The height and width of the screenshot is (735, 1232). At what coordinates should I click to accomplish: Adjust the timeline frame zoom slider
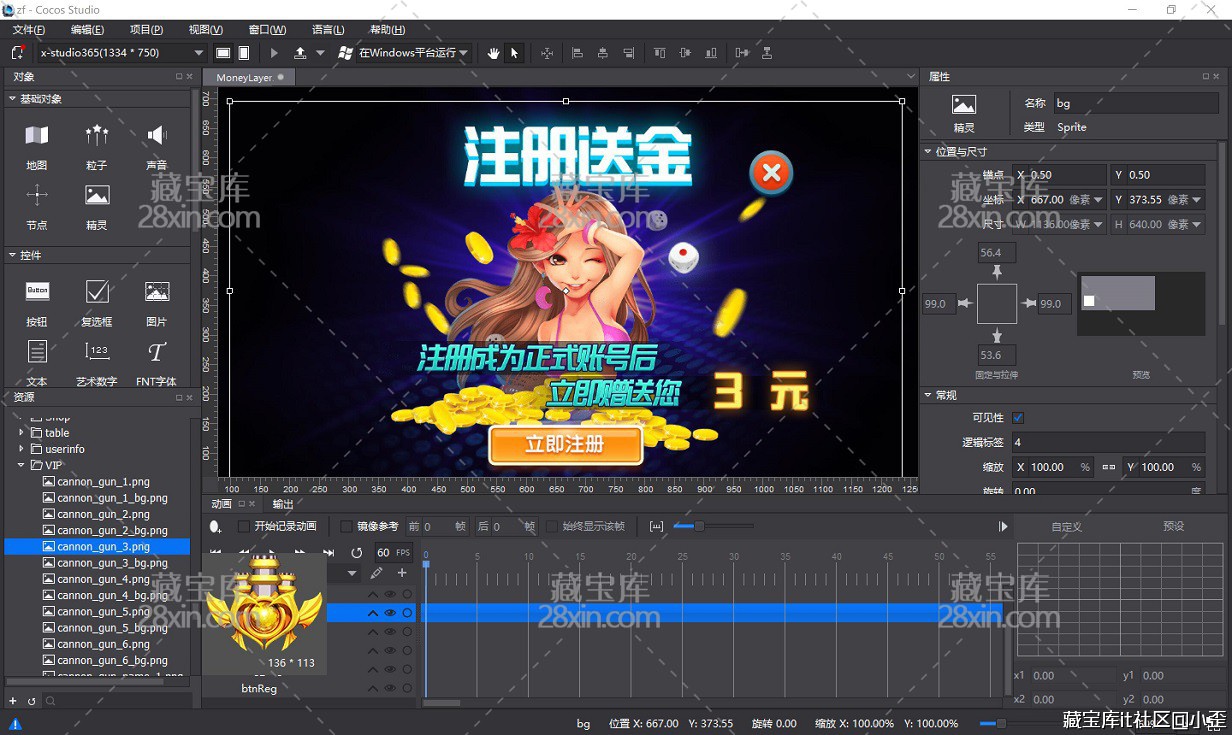[x=699, y=526]
